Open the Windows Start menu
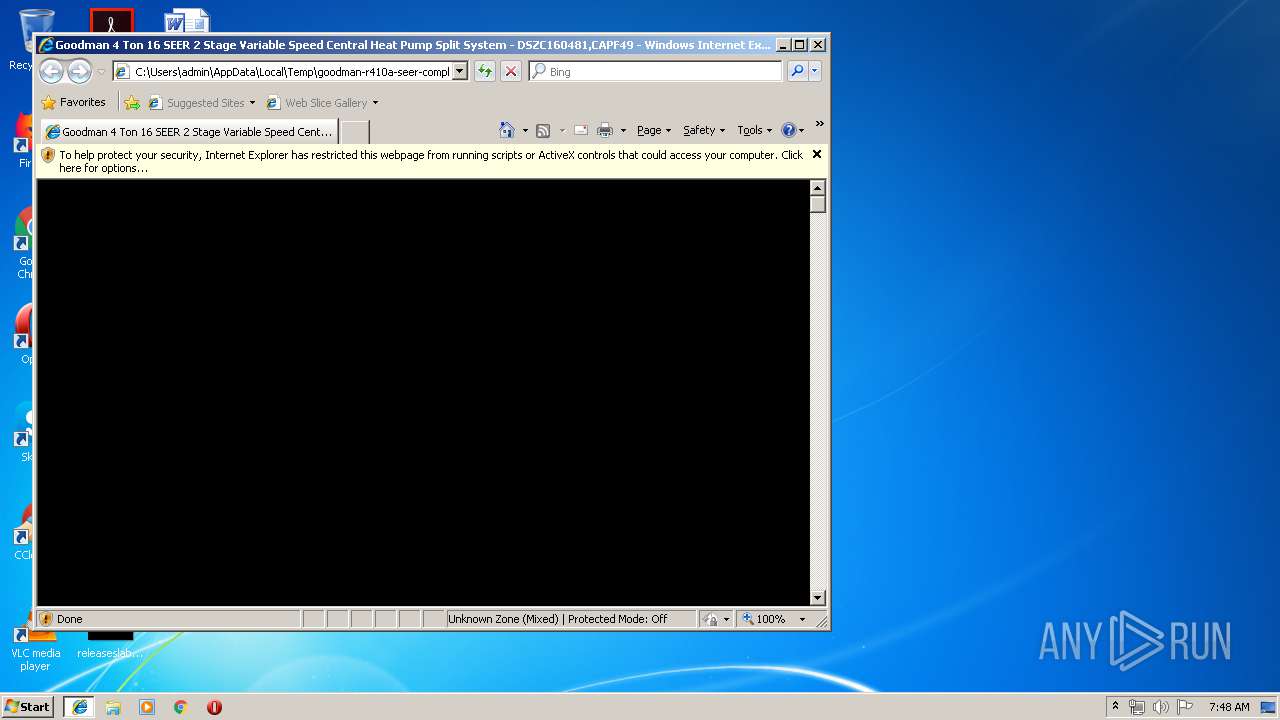This screenshot has height=720, width=1280. point(27,706)
